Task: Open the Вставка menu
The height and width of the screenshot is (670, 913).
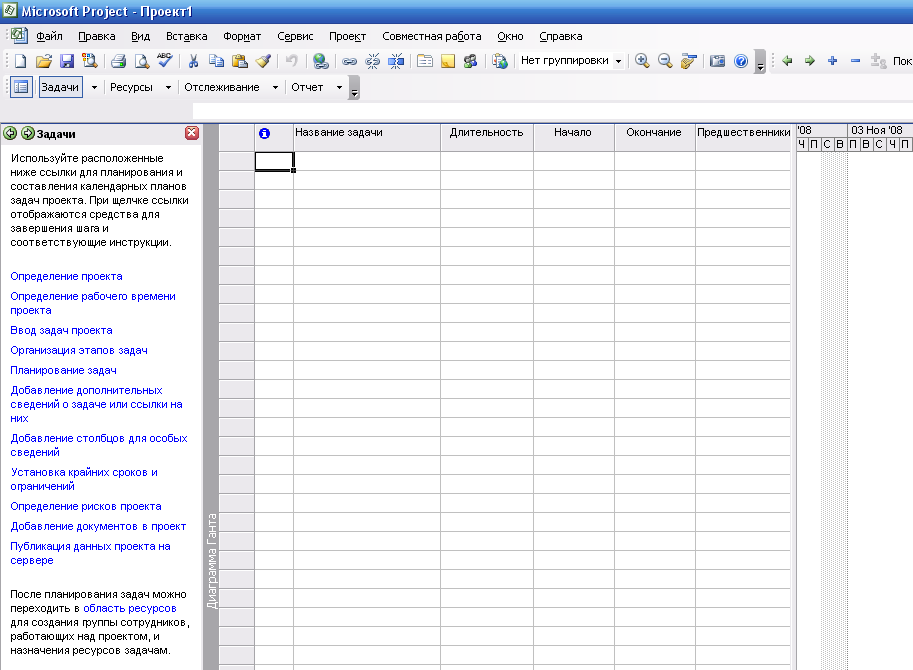Action: pos(186,36)
